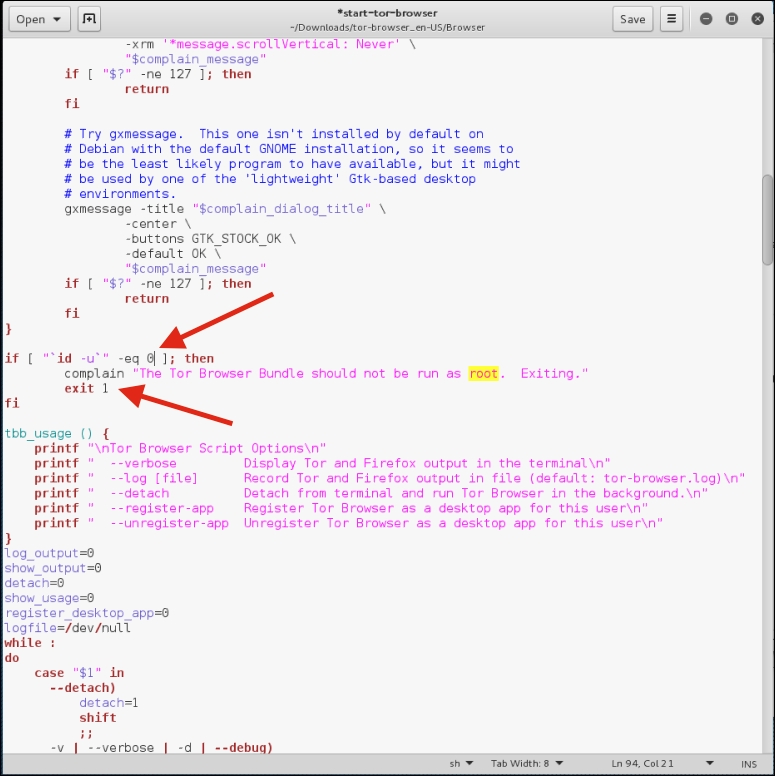Click the '# Try gxmessage' comment
775x776 pixels.
point(274,134)
